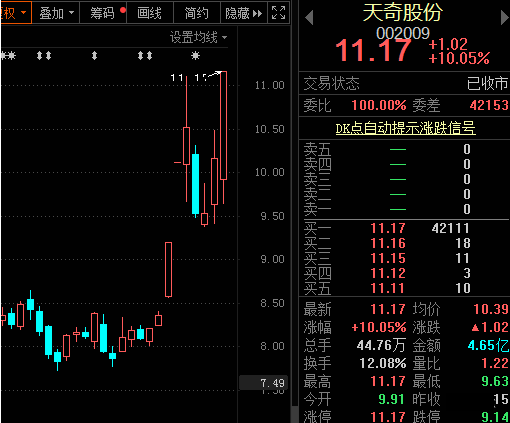Image resolution: width=510 pixels, height=423 pixels.
Task: Click the 委比 100.00% value
Action: (379, 105)
